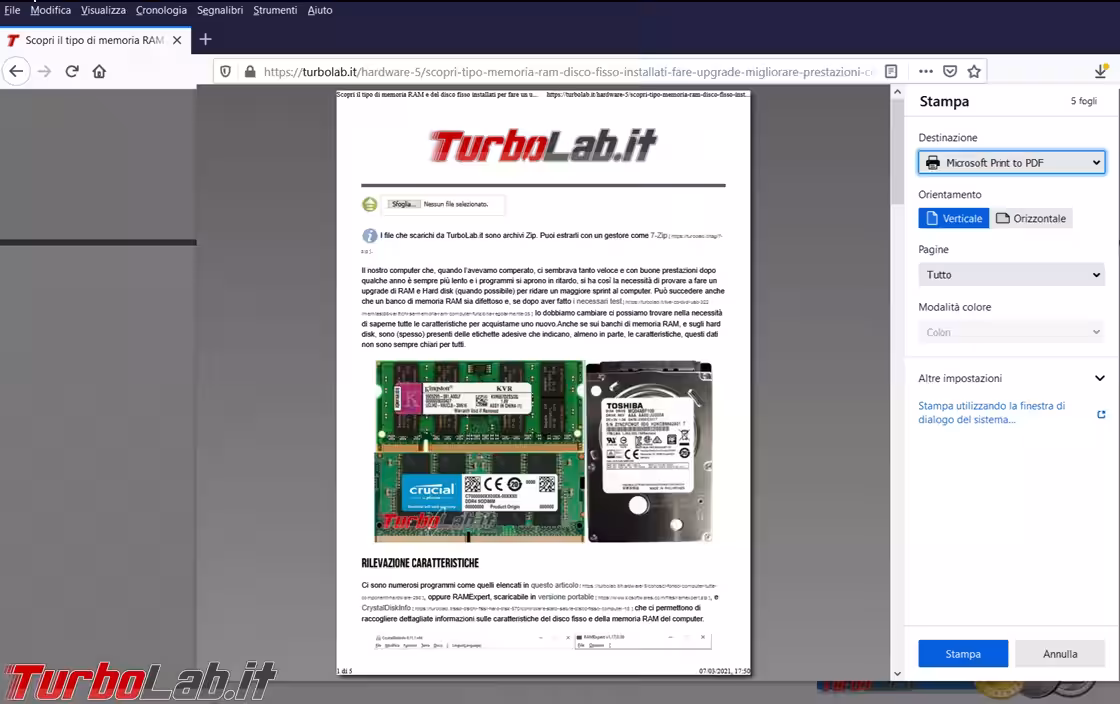Open page actions three-dot menu

[x=925, y=72]
